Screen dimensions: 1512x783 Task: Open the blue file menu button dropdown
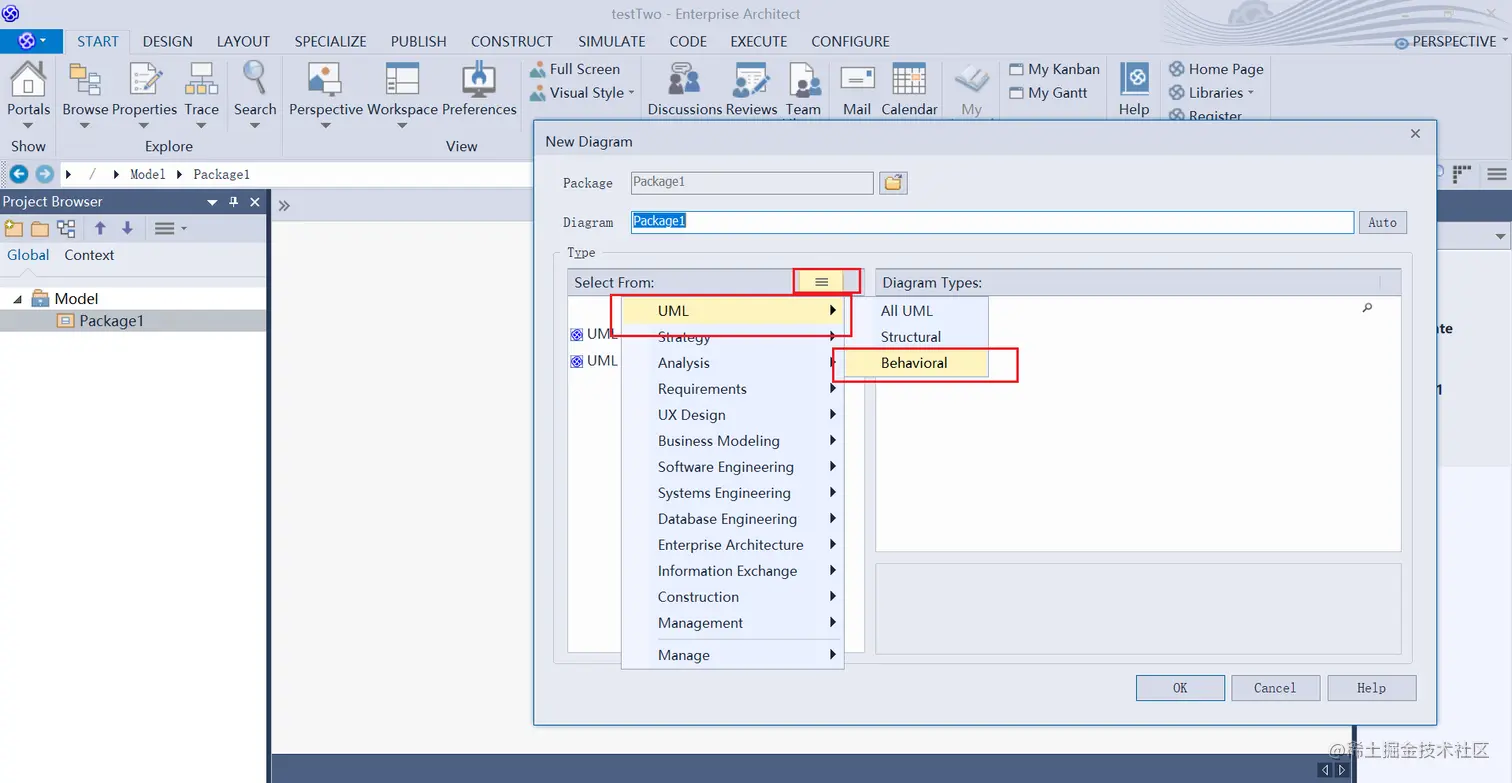pyautogui.click(x=32, y=41)
